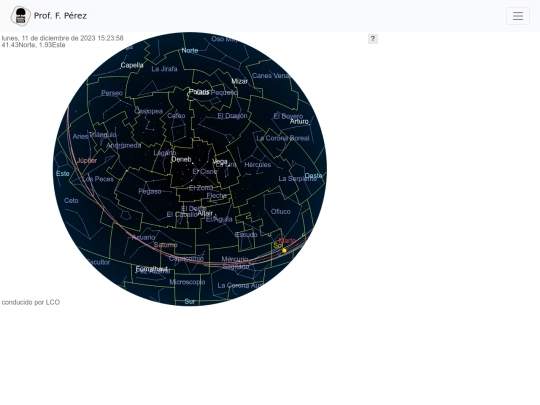This screenshot has height=405, width=540.
Task: Click the Pegaso constellation label
Action: click(150, 191)
